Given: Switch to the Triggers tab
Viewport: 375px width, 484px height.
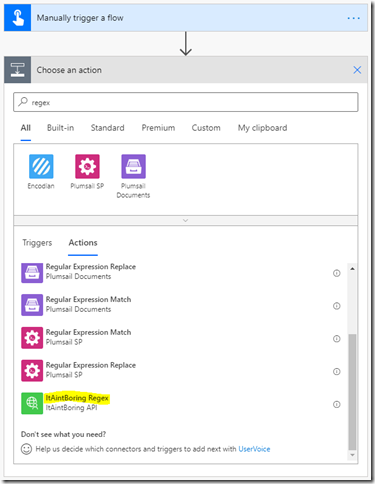Looking at the screenshot, I should tap(37, 243).
